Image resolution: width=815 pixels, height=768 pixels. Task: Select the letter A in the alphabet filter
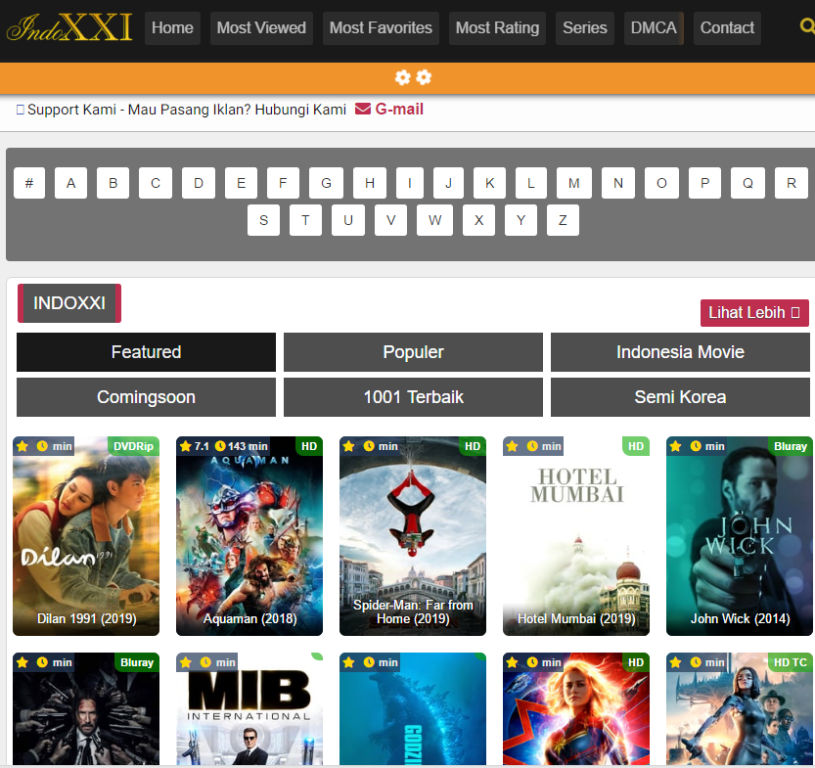click(70, 183)
